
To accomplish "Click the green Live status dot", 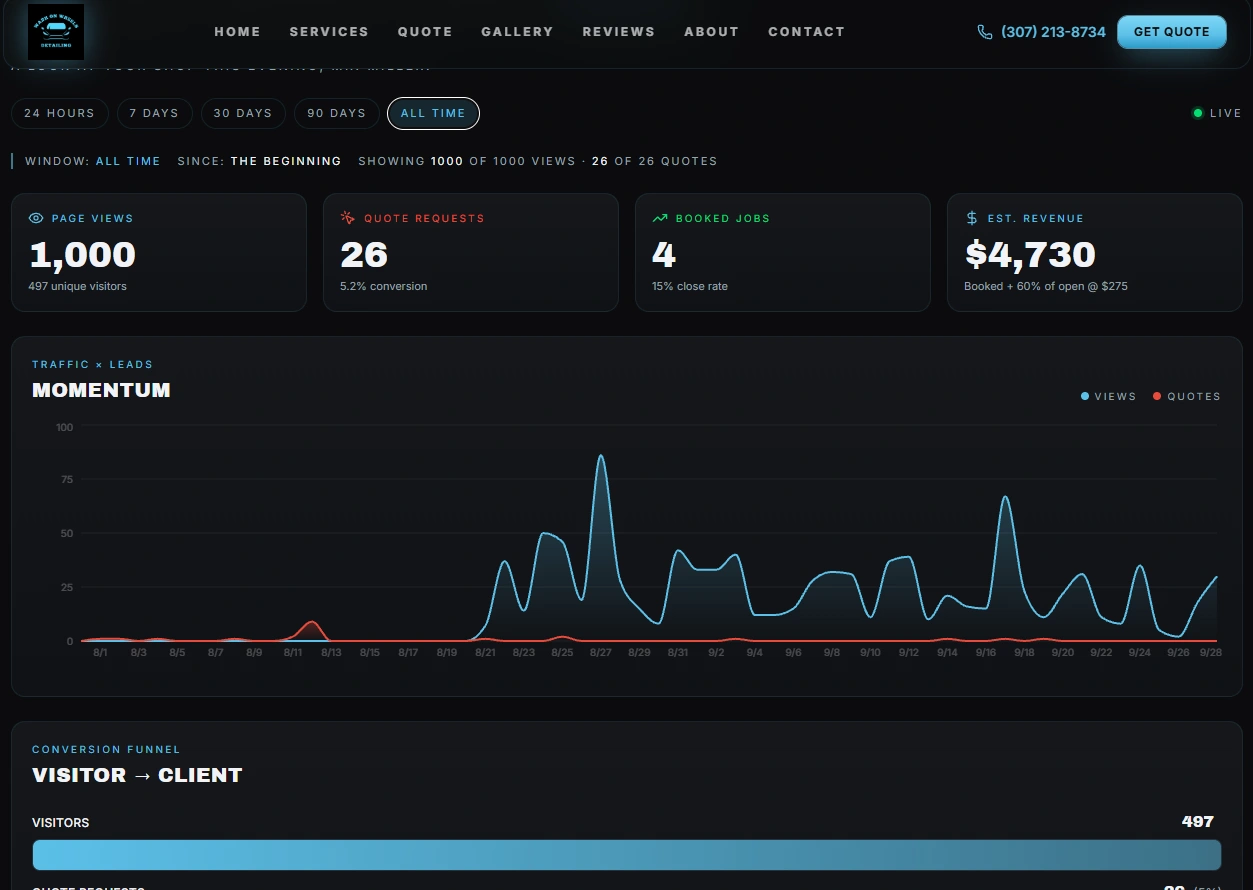I will pos(1198,113).
